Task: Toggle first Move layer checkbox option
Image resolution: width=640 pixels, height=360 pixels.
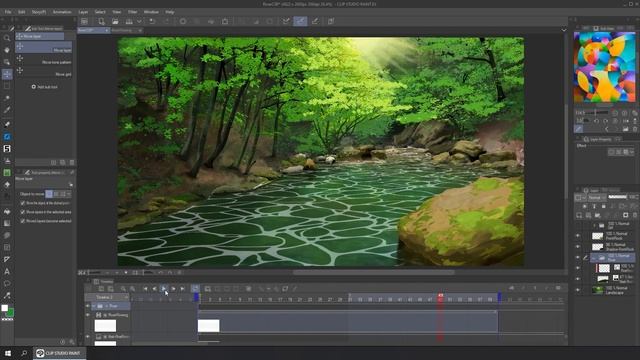Action: point(23,203)
